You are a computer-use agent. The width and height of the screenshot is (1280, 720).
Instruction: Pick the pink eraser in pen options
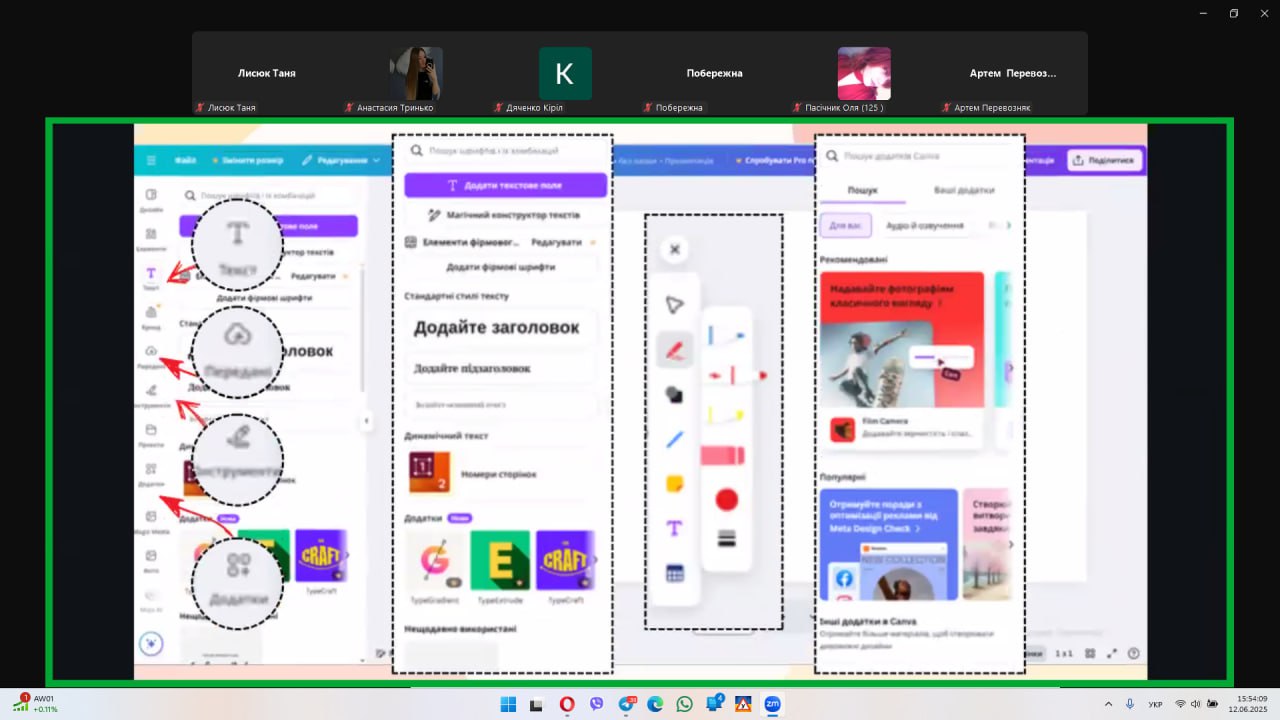click(x=723, y=456)
